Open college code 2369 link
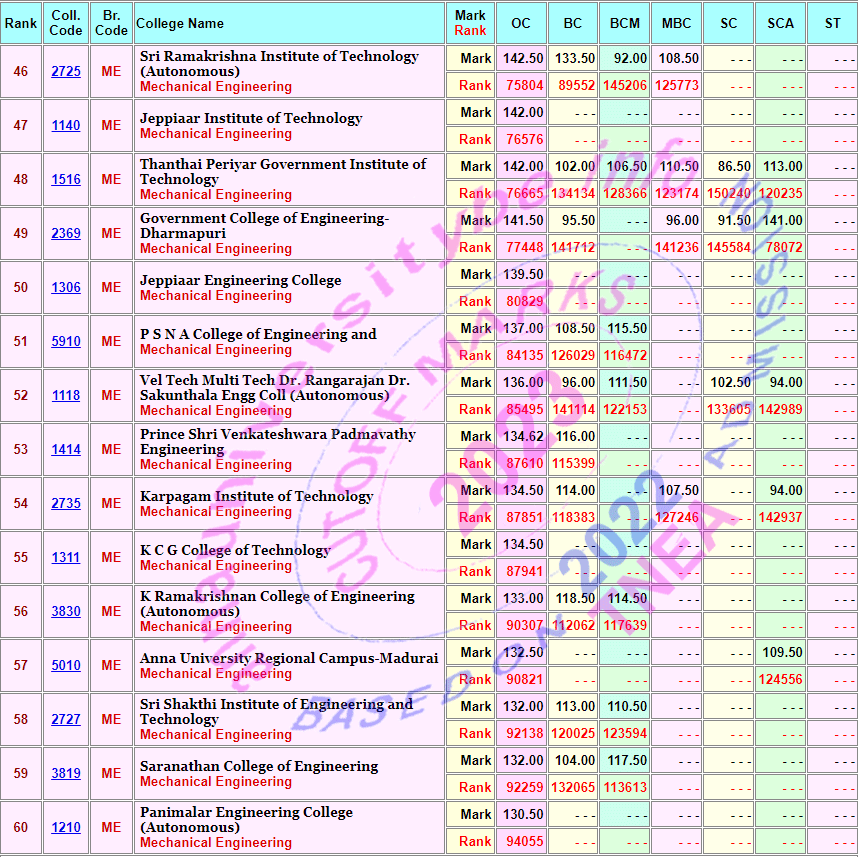Viewport: 858px width, 857px height. (66, 234)
